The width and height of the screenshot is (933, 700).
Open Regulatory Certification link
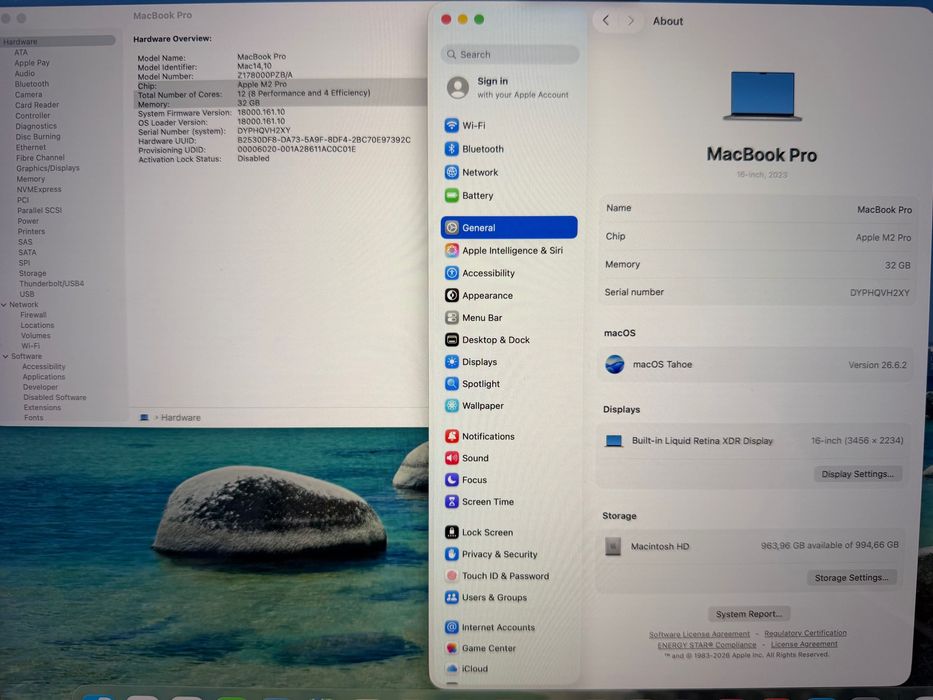point(805,633)
